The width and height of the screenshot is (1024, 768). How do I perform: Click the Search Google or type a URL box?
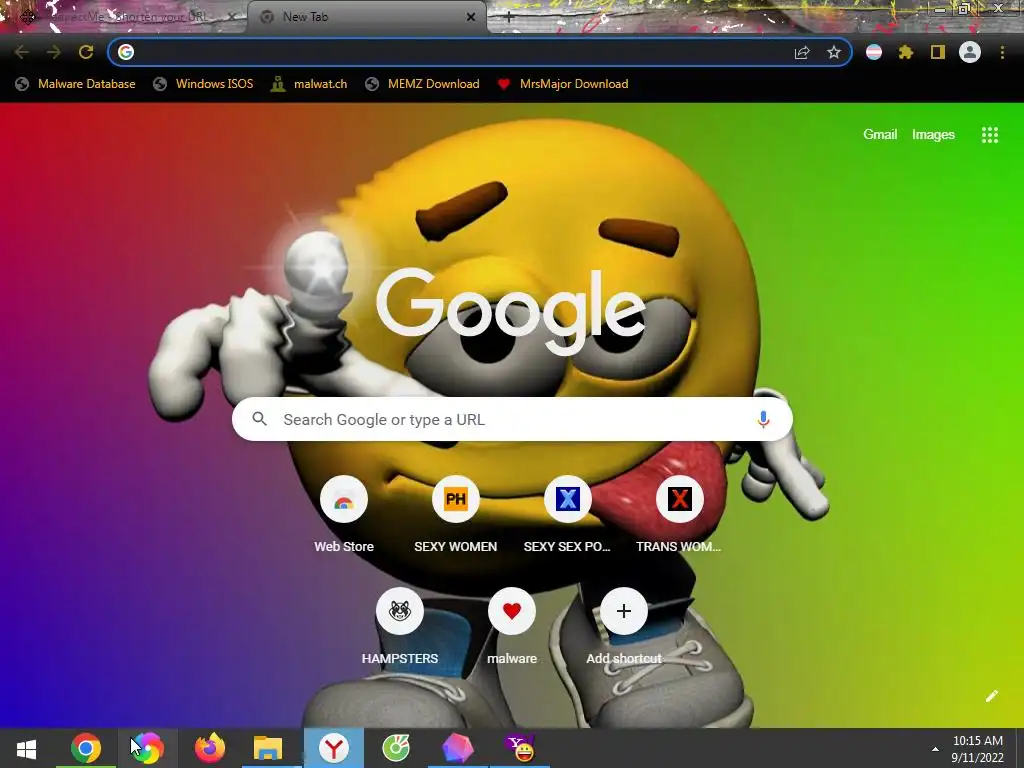[512, 419]
